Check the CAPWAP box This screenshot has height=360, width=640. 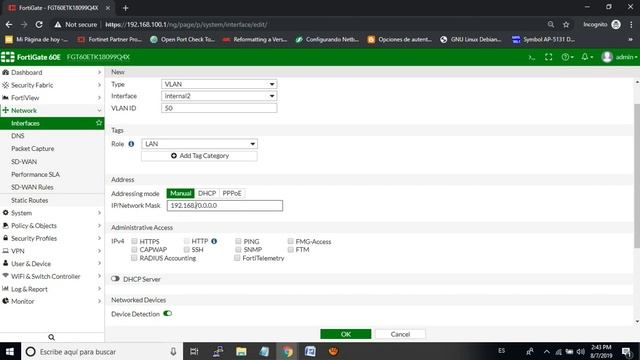pos(134,249)
